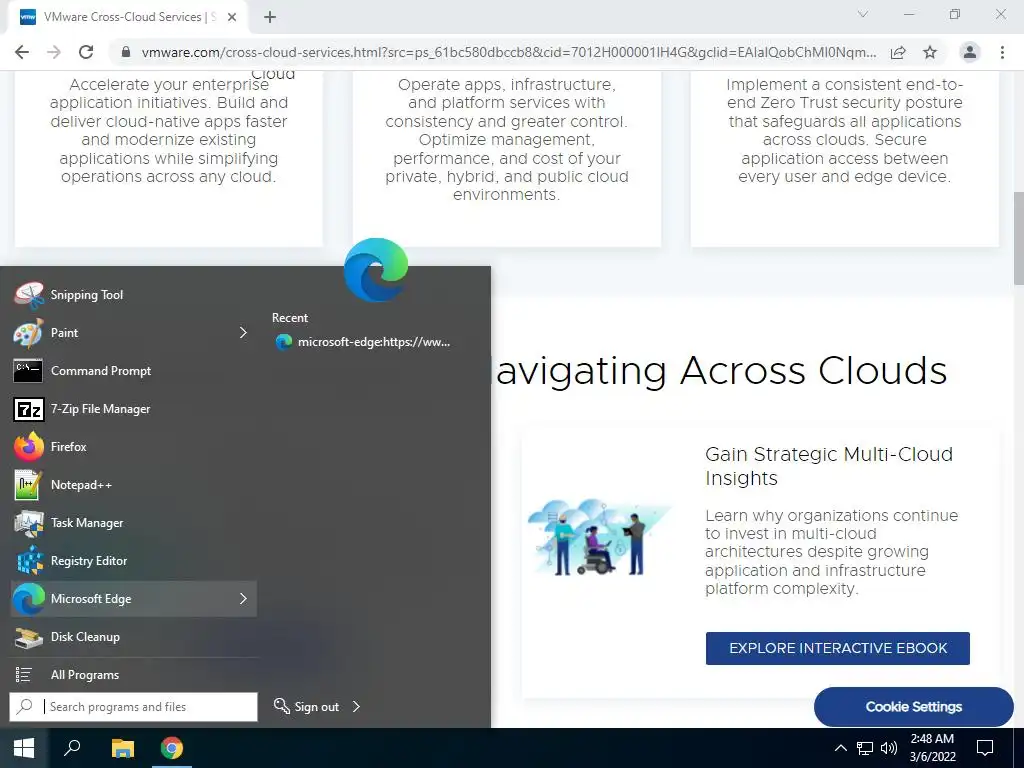Share this page icon in address bar

click(x=898, y=52)
